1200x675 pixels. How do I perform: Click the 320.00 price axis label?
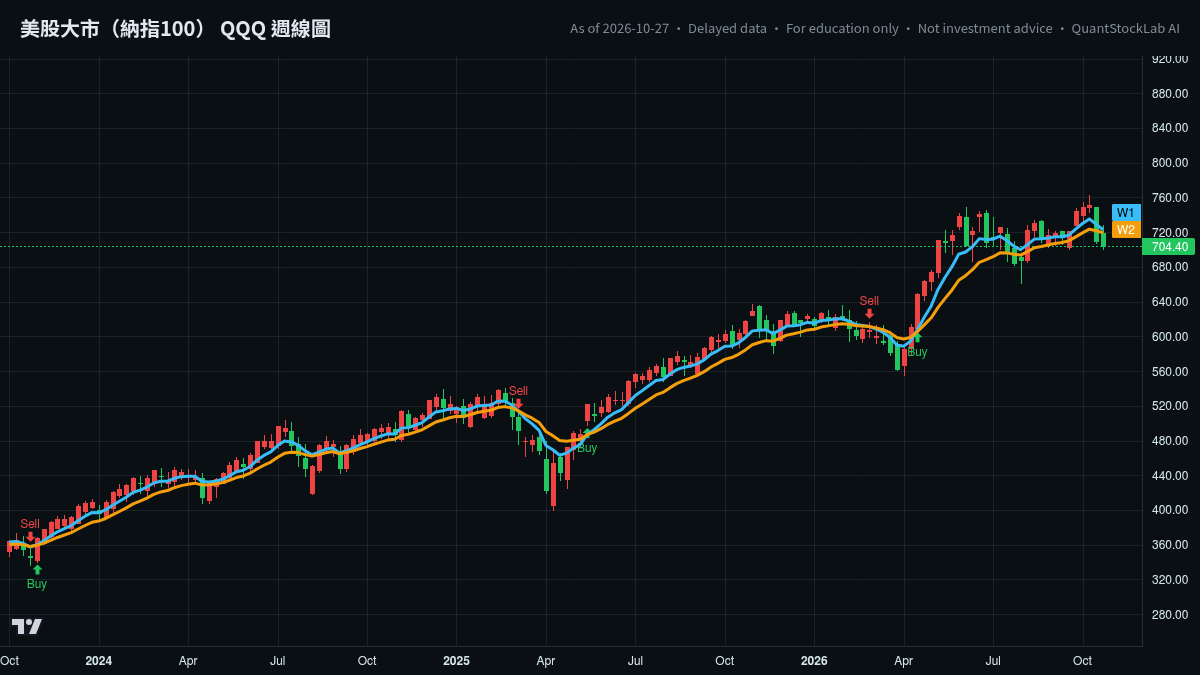click(1169, 580)
